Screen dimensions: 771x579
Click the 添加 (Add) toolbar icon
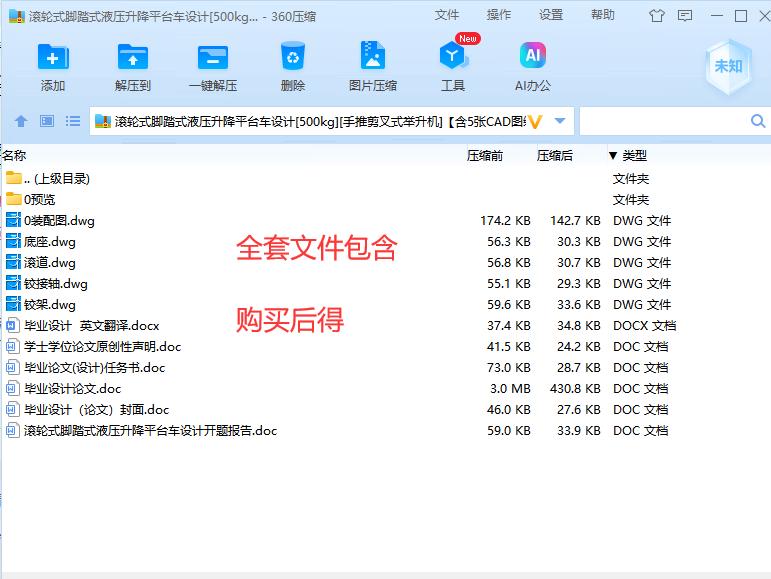tap(53, 58)
